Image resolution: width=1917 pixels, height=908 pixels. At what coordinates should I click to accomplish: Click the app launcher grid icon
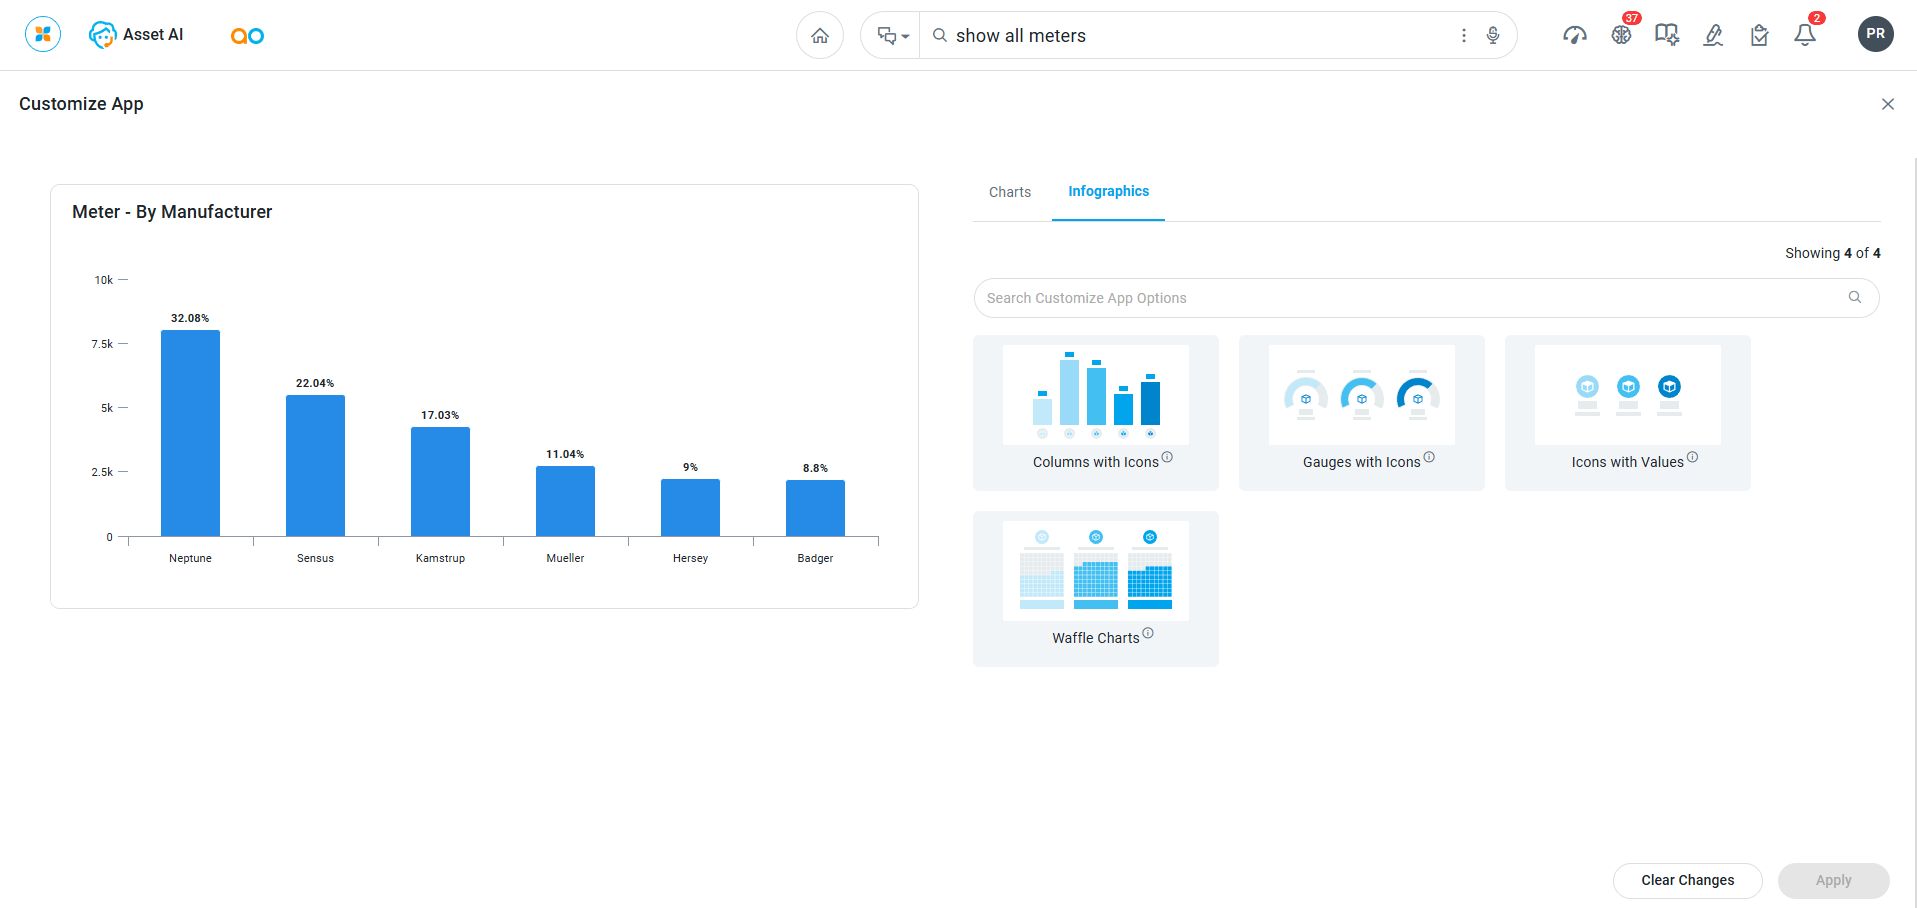coord(43,34)
